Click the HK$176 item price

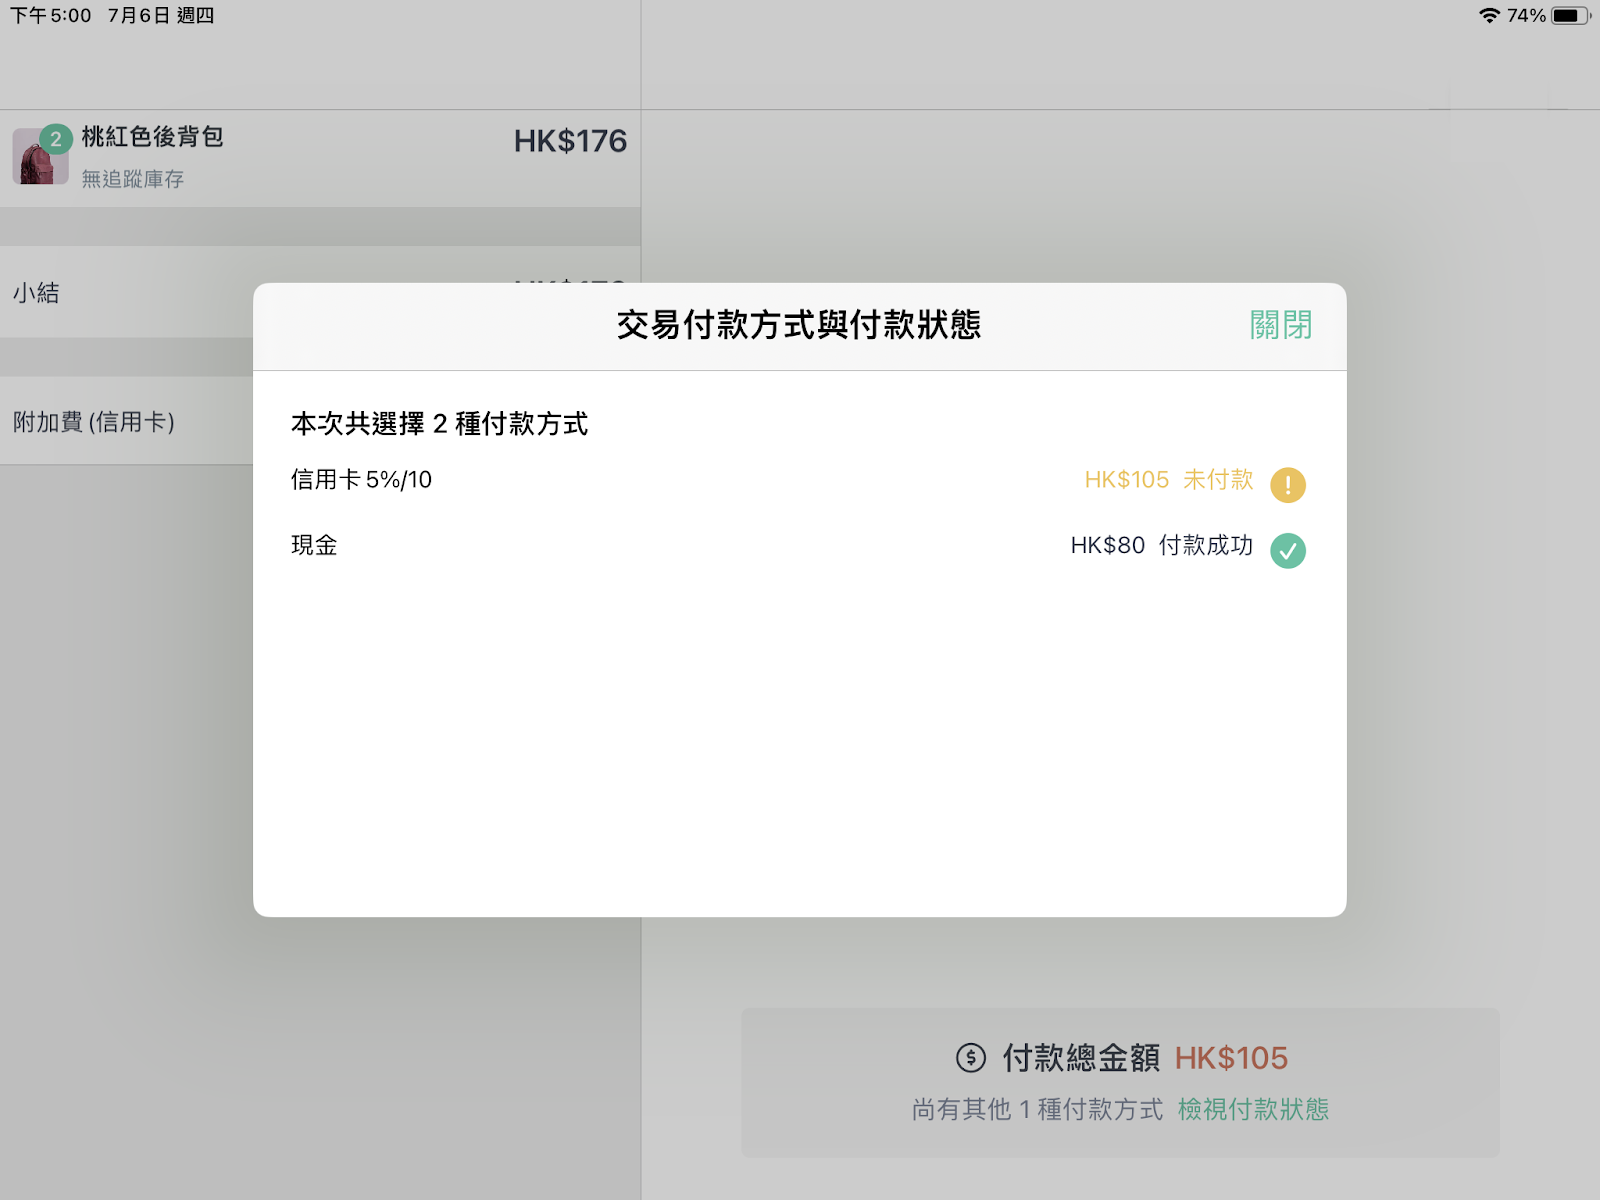570,141
